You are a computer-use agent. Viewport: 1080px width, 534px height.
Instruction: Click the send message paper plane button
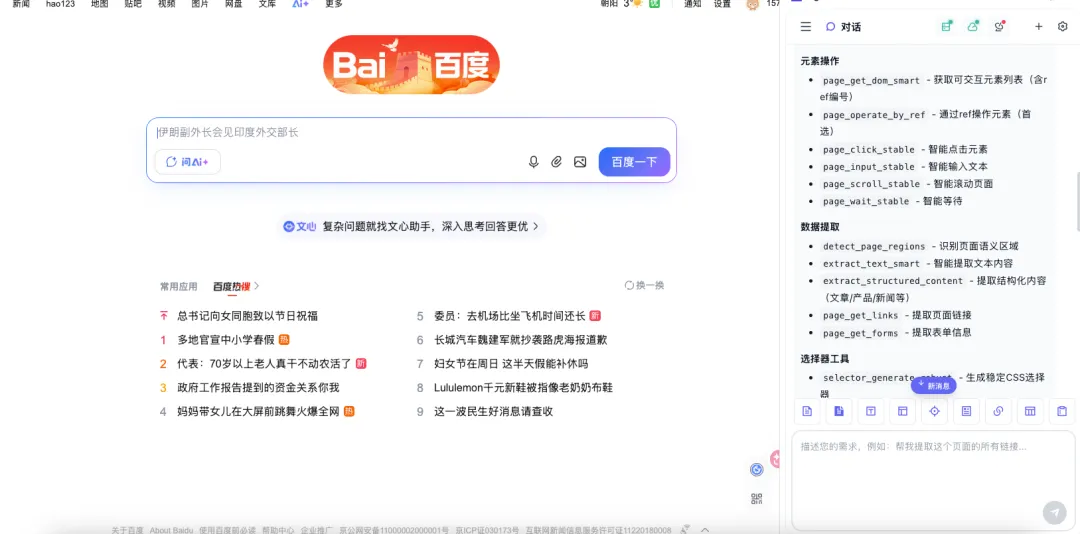(1054, 512)
